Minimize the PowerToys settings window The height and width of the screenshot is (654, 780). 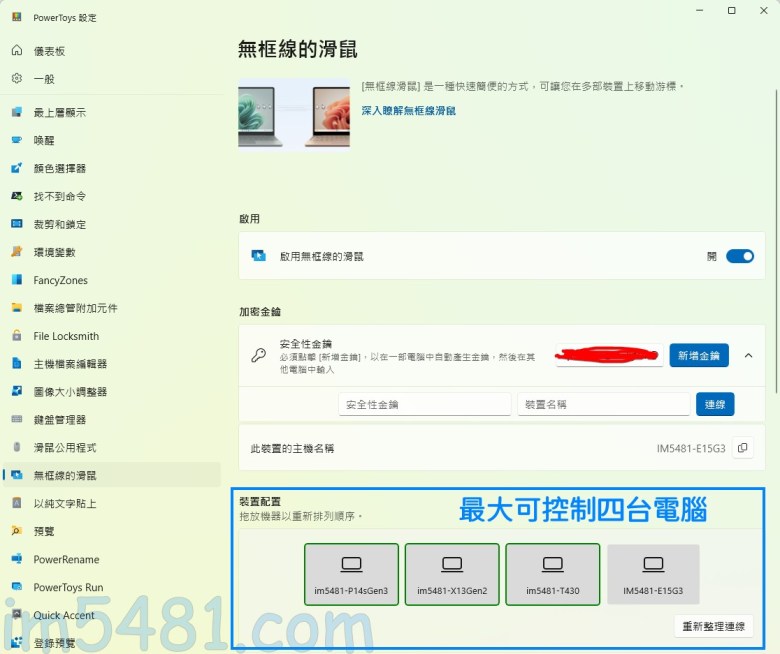pyautogui.click(x=699, y=10)
